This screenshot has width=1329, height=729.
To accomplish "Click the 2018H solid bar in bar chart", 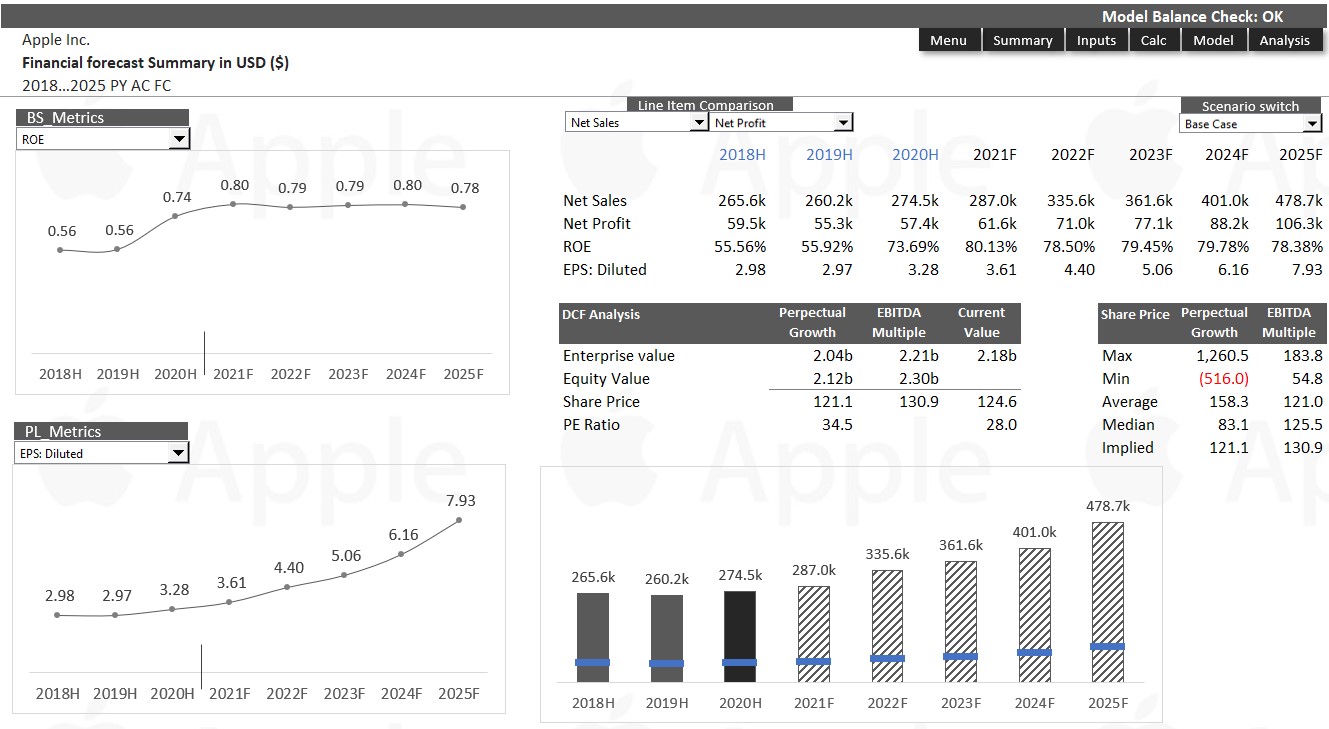I will (593, 638).
